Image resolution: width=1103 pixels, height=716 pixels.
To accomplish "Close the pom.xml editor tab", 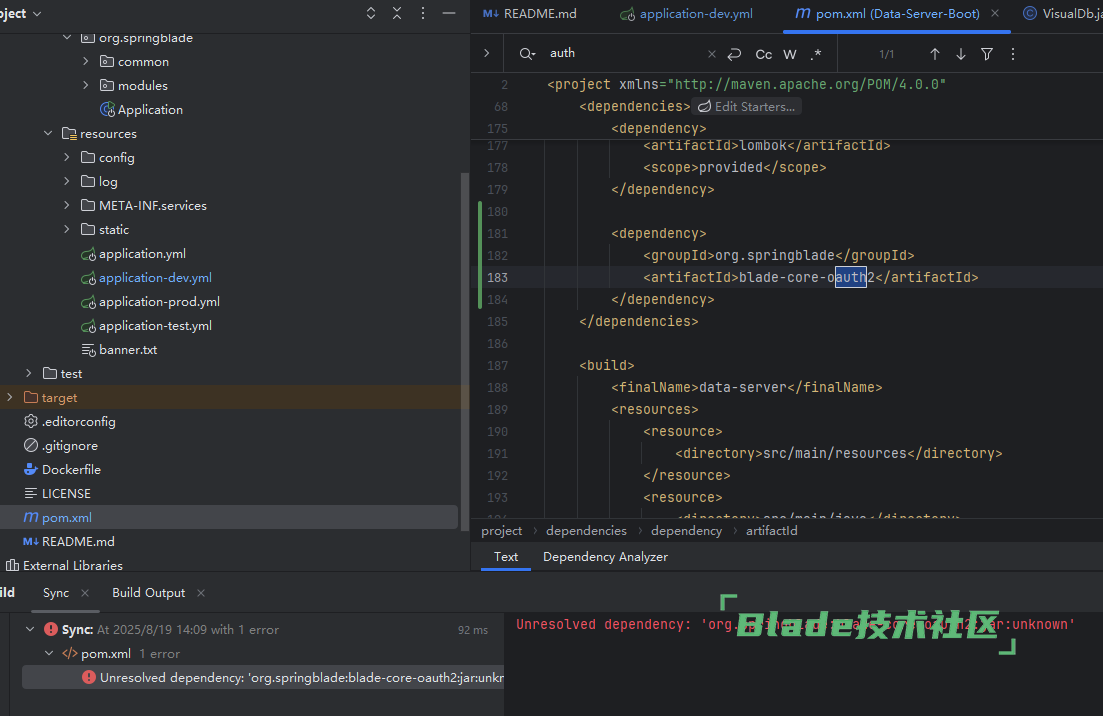I will click(x=993, y=14).
